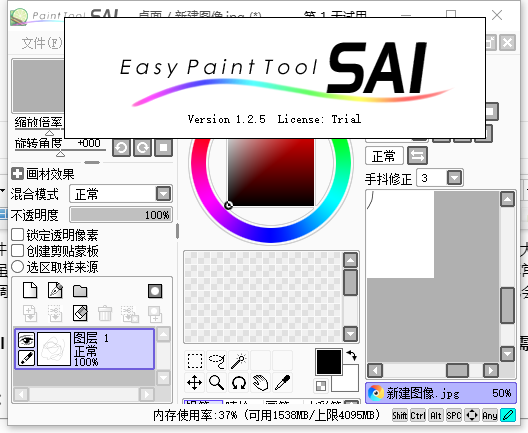Click the crosshair icon in status bar
This screenshot has height=433, width=528.
tap(472, 415)
